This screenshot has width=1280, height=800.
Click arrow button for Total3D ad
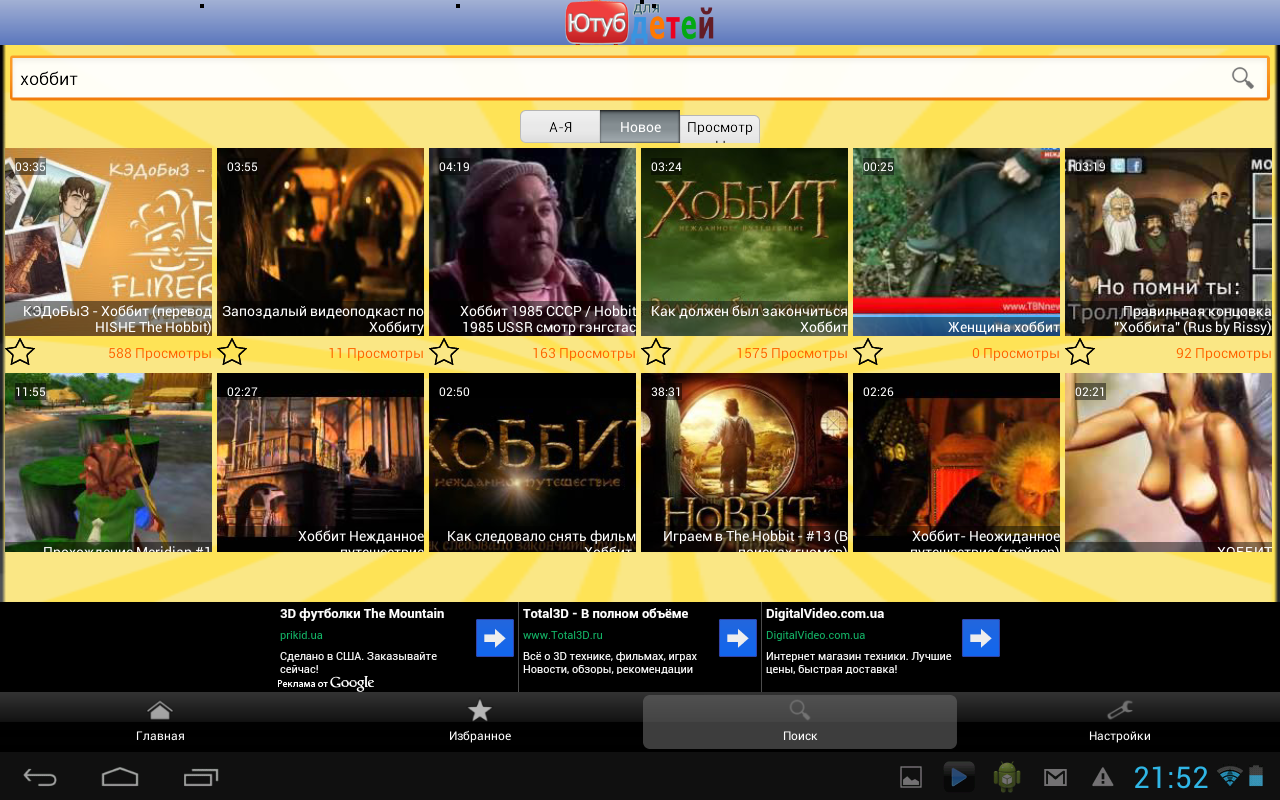[738, 638]
